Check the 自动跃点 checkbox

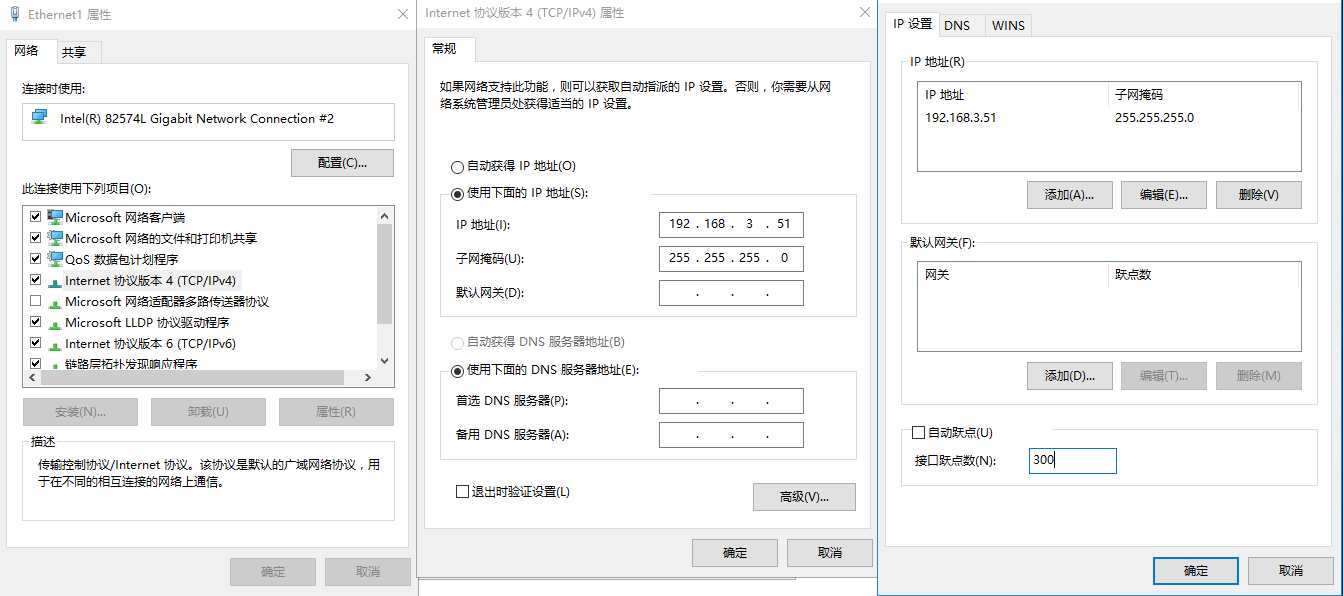pyautogui.click(x=918, y=433)
